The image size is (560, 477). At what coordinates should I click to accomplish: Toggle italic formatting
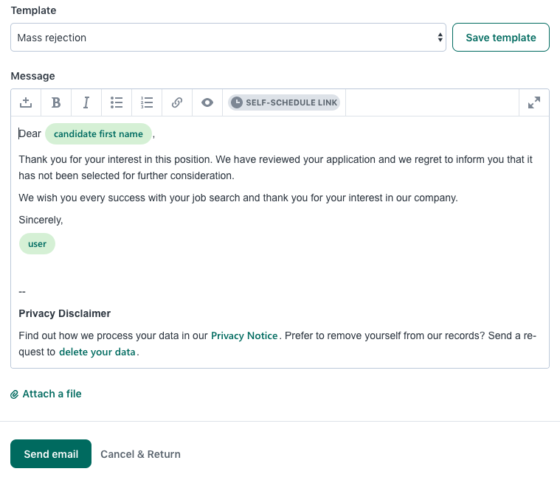point(86,102)
